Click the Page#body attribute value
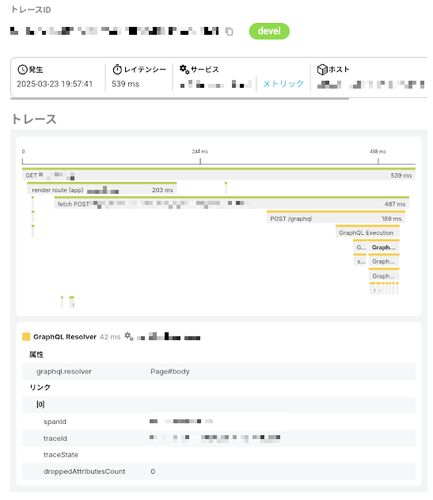 click(170, 371)
